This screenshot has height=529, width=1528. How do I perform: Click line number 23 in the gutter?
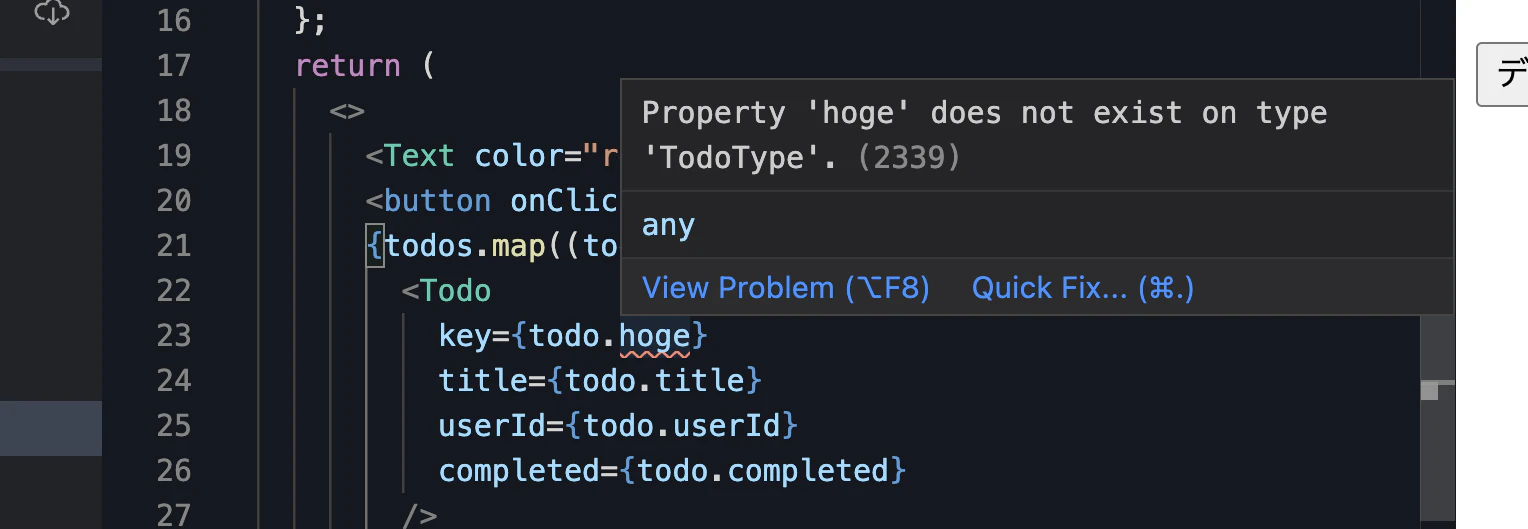point(173,336)
